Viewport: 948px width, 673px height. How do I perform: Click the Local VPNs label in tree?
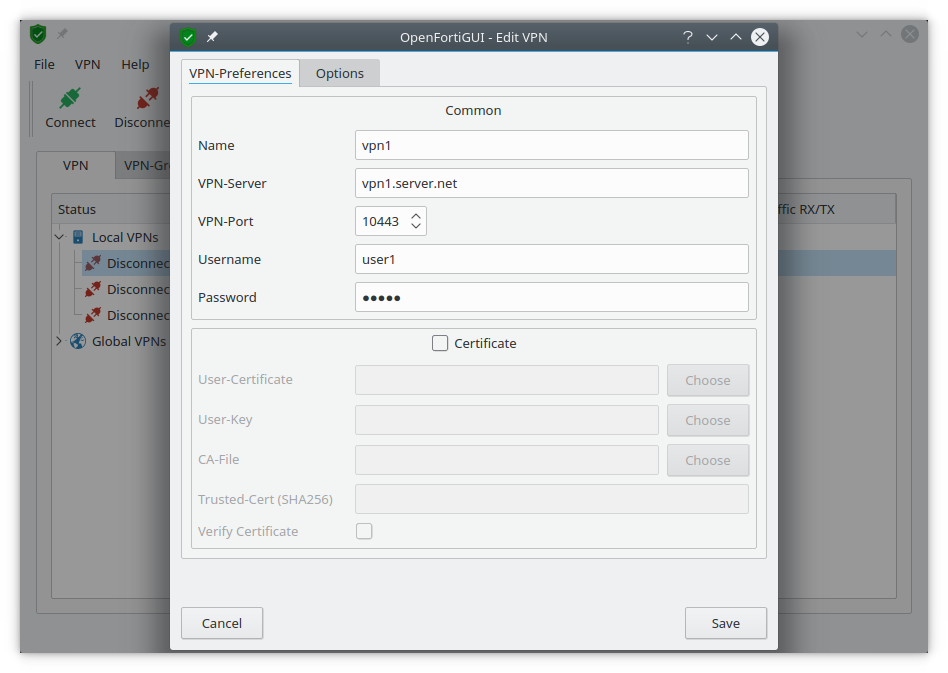coord(125,237)
